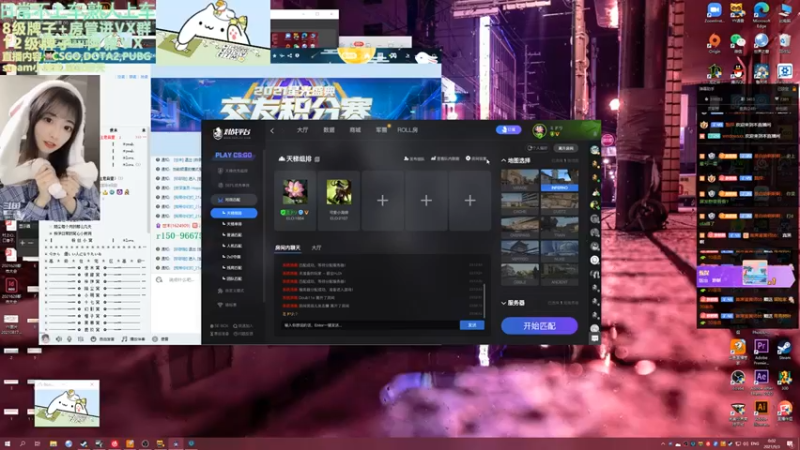Screen dimensions: 800x450
Task: Start matchmaking with 开始匹配
Action: pos(539,326)
